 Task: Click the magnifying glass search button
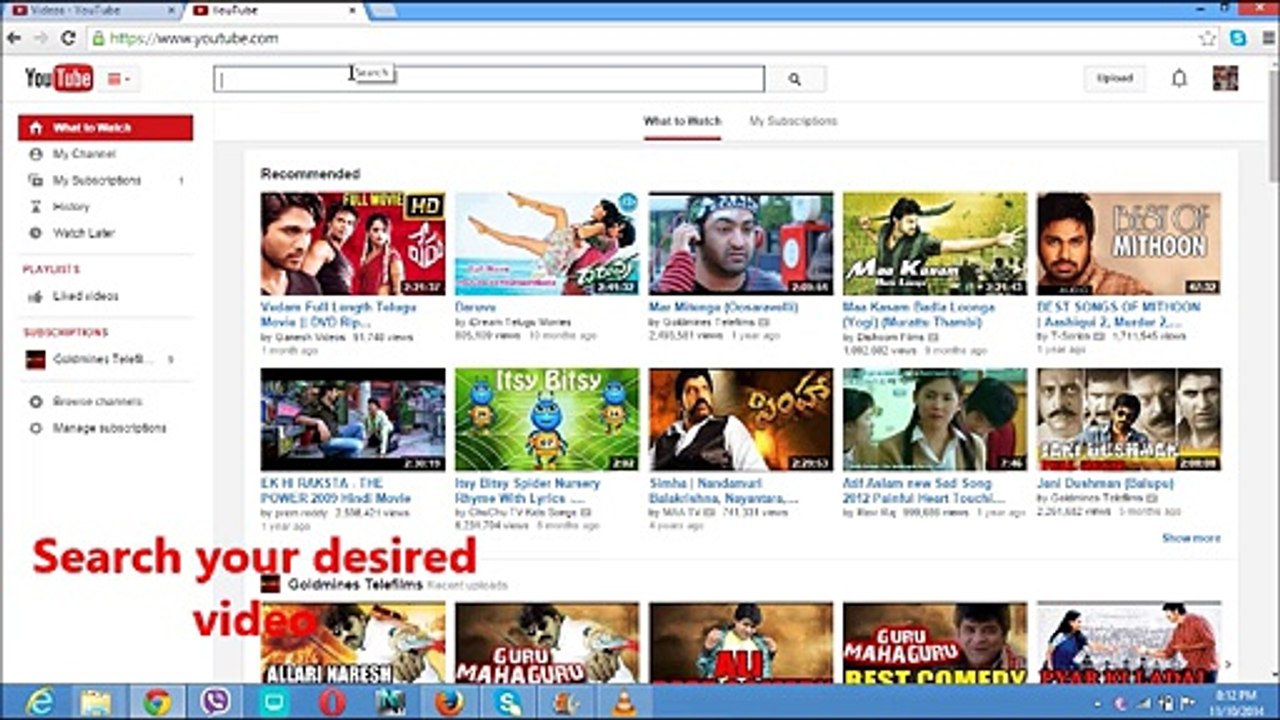(x=795, y=79)
